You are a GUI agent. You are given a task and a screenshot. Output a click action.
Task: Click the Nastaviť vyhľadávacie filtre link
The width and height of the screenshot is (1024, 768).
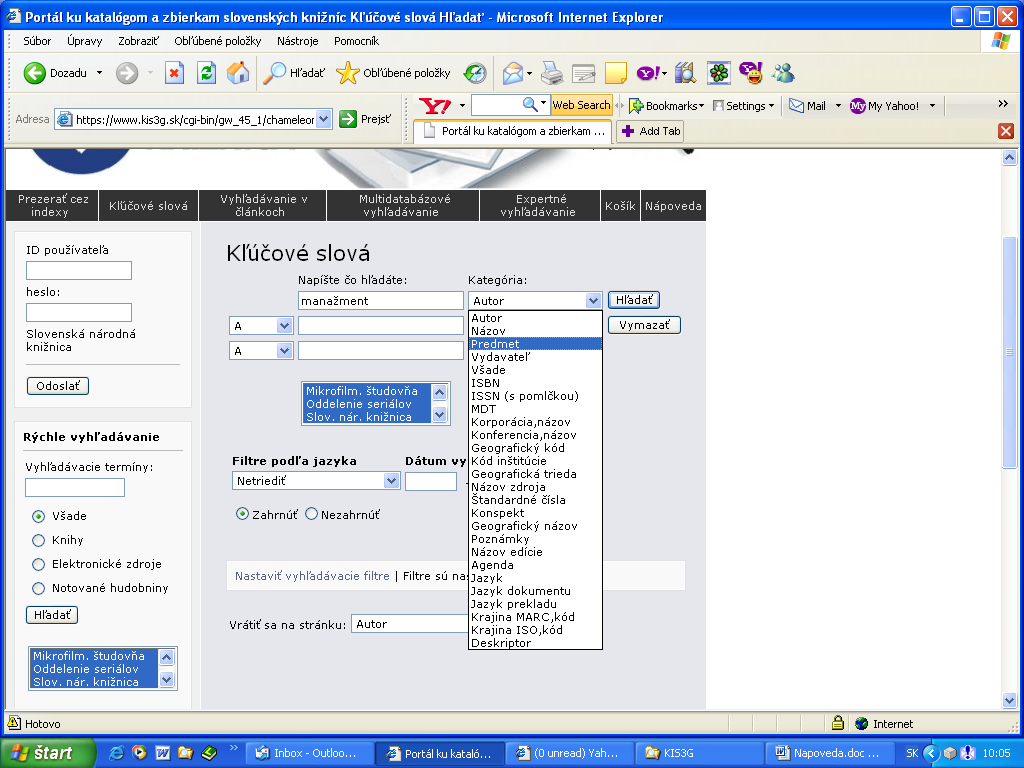tap(312, 576)
